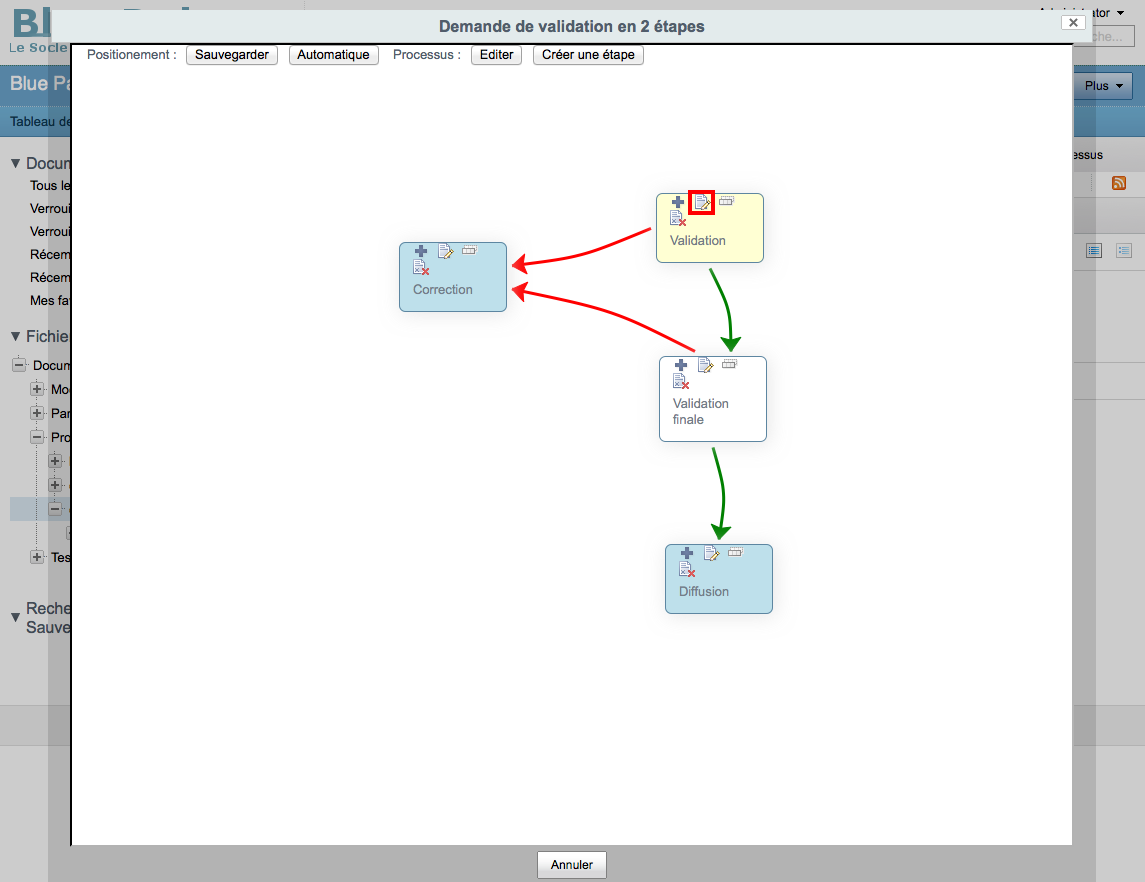Click the plus icon on the Diffusion step

pyautogui.click(x=686, y=553)
